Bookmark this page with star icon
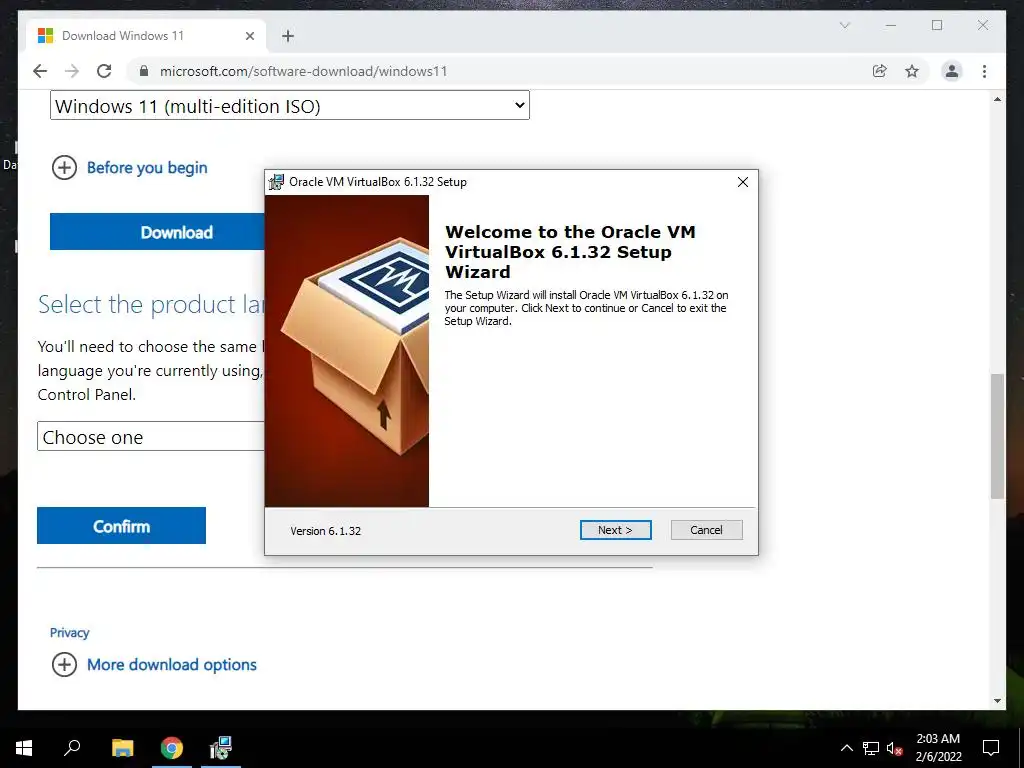 [x=912, y=71]
